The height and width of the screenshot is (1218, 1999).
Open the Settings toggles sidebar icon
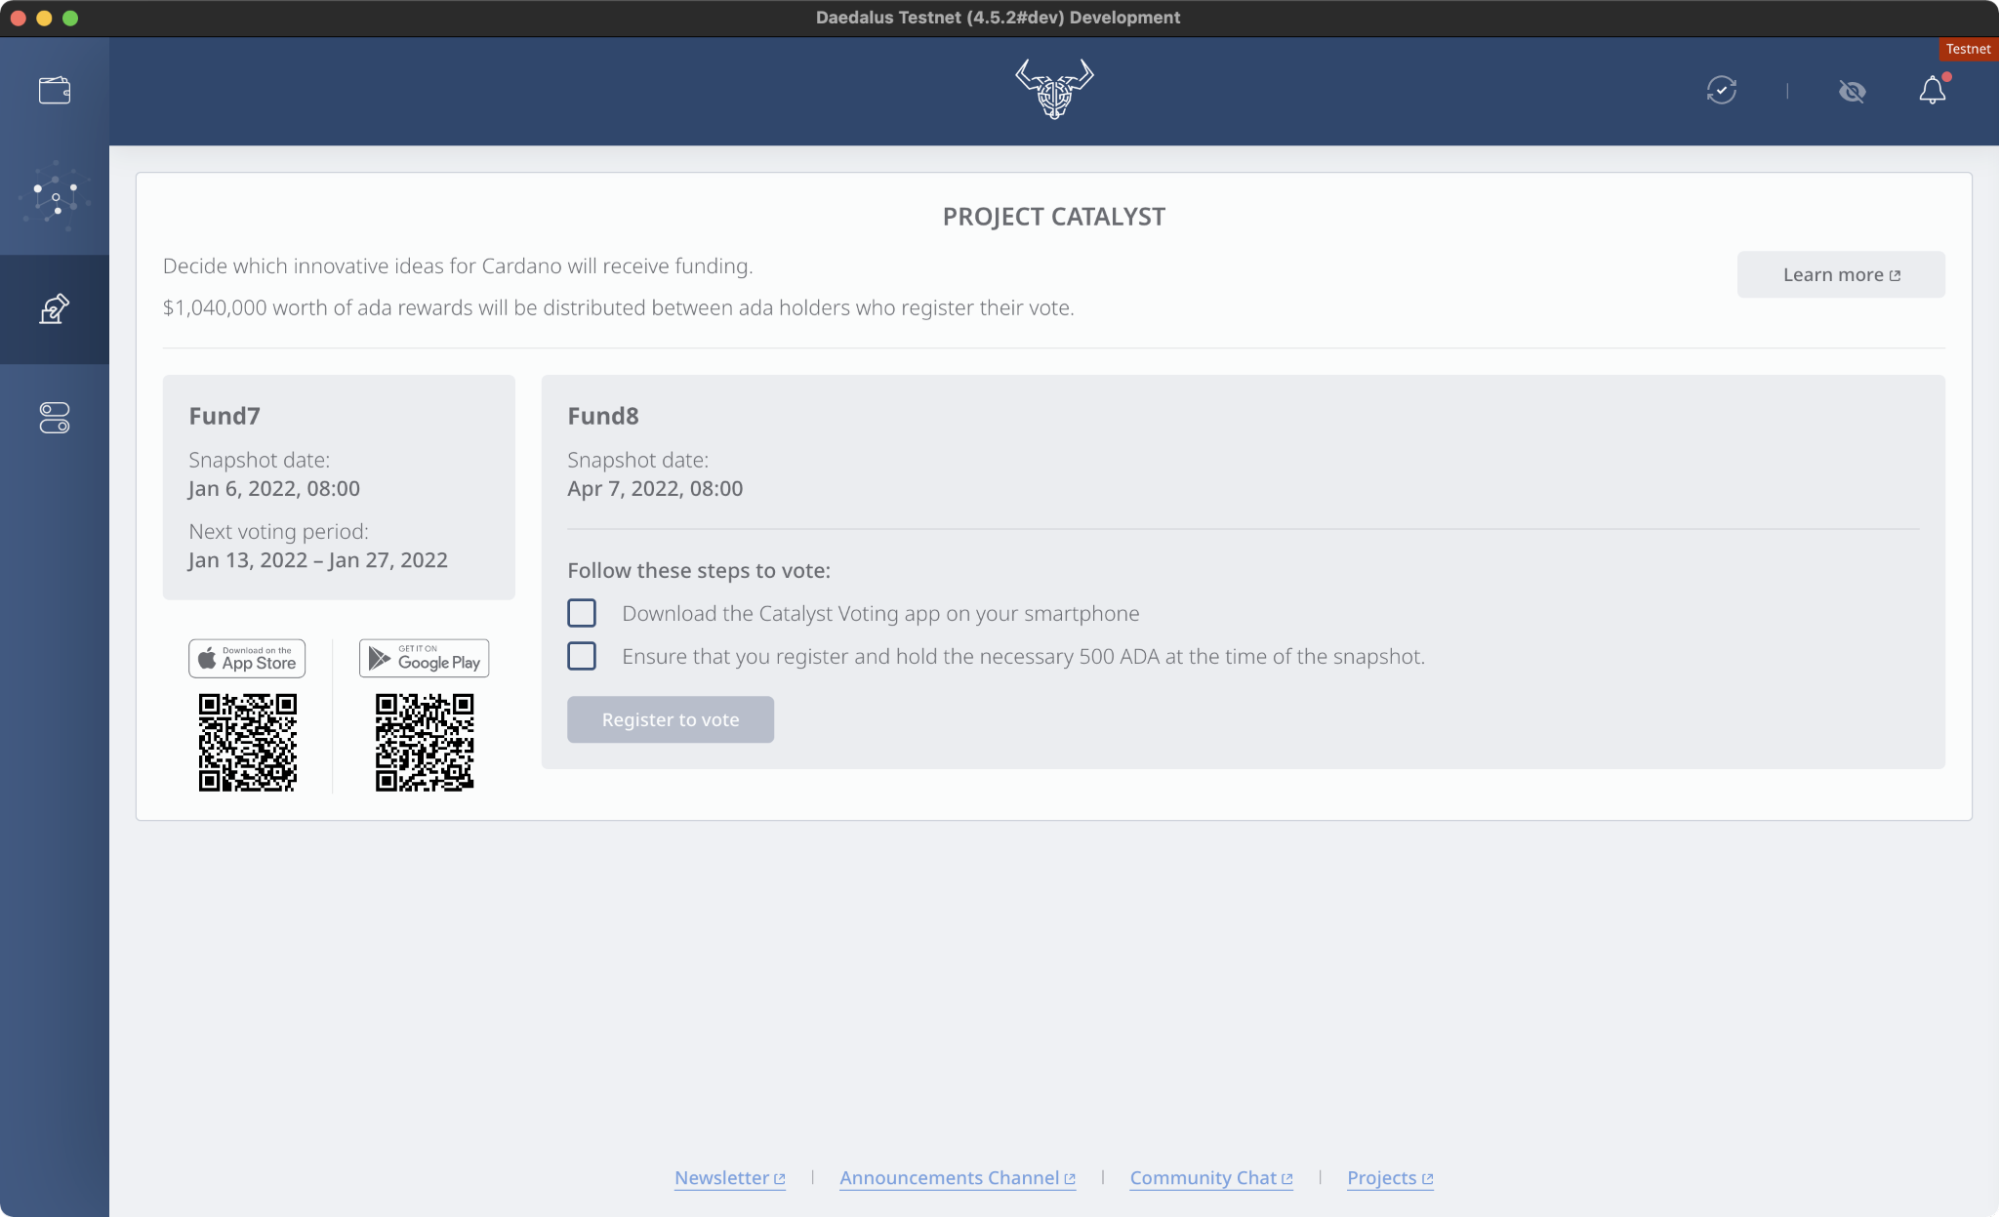pyautogui.click(x=54, y=418)
